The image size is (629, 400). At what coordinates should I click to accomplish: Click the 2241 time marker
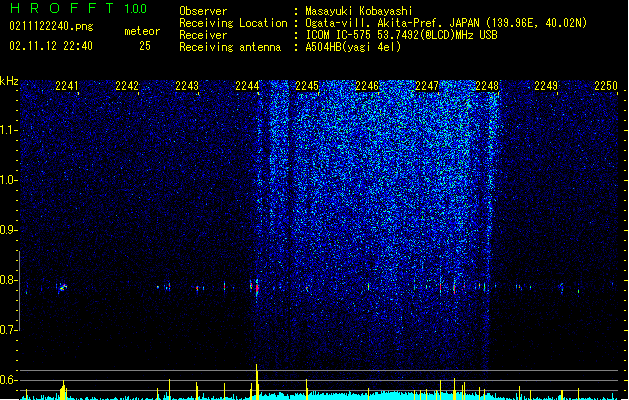67,86
